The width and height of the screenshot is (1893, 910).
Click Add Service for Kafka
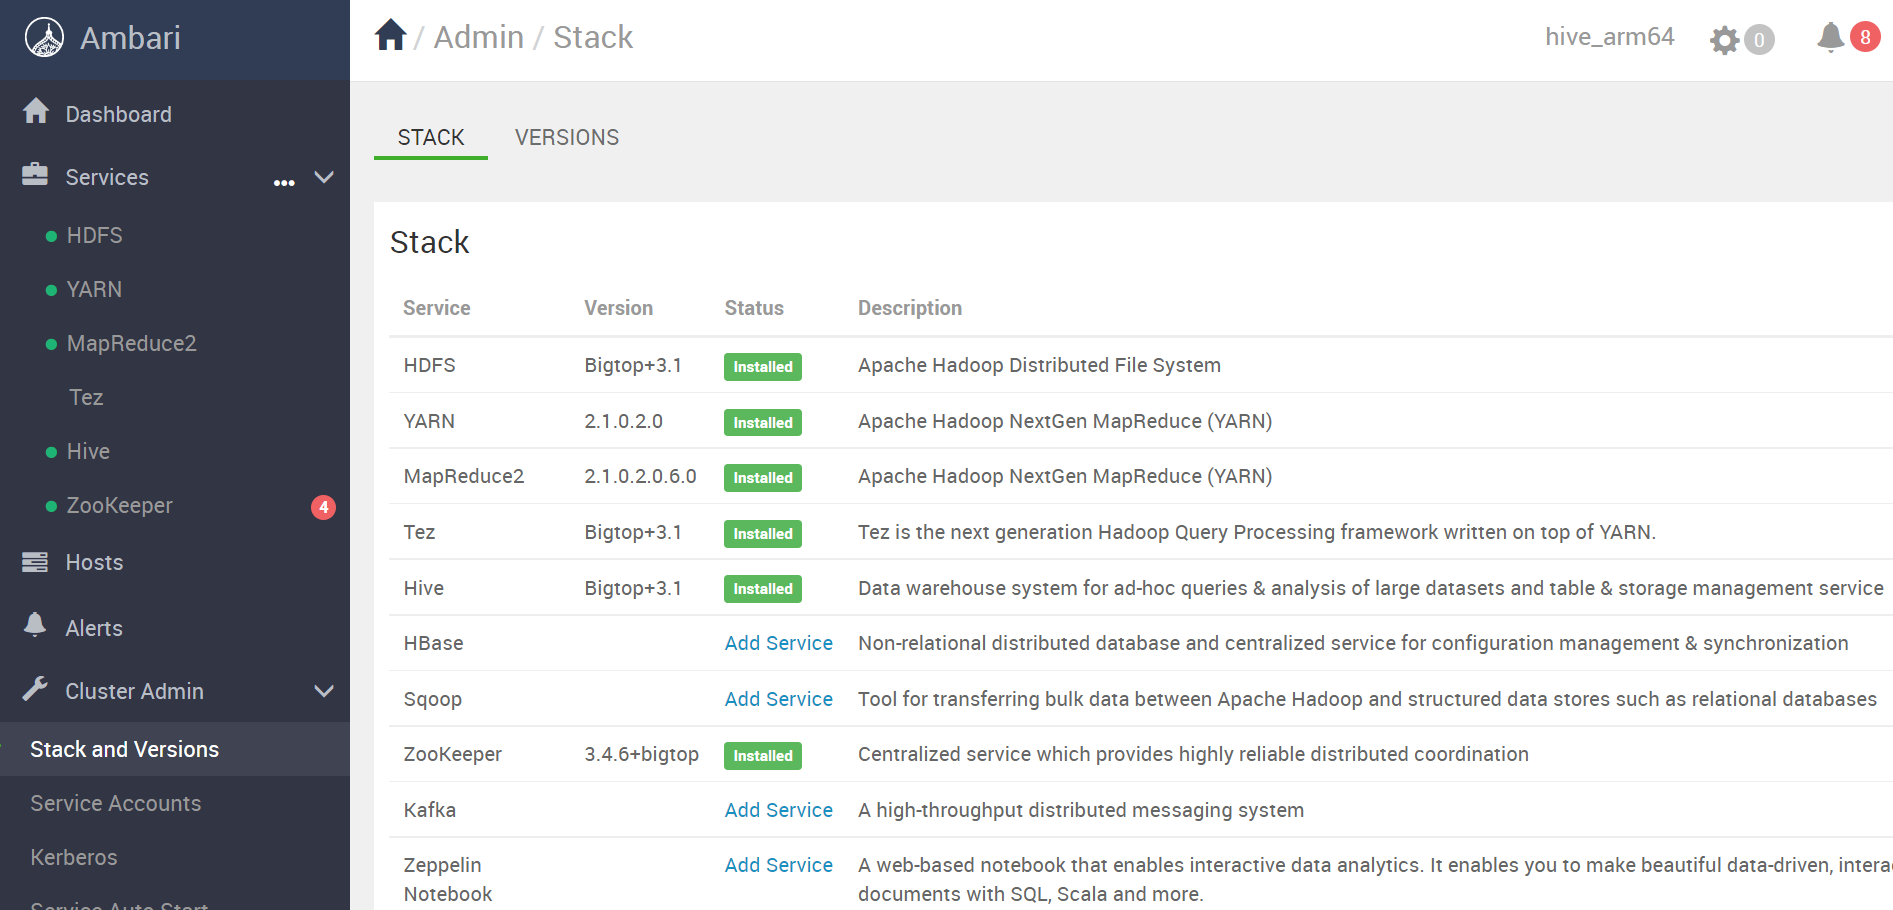click(x=778, y=810)
